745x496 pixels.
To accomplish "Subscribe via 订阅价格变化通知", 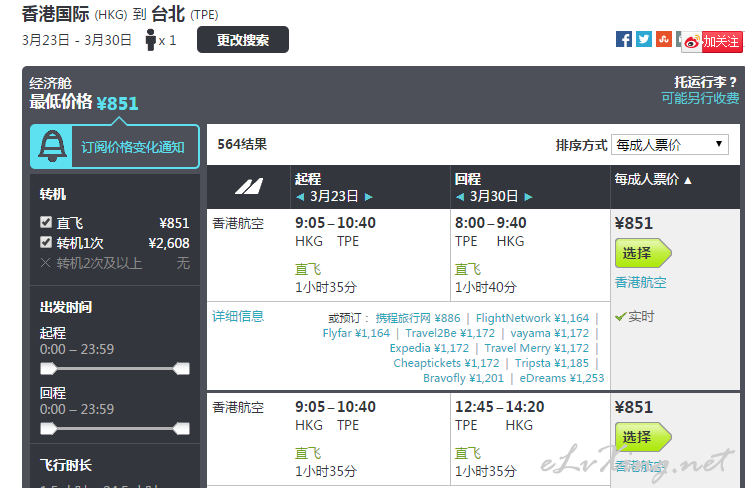I will point(133,147).
